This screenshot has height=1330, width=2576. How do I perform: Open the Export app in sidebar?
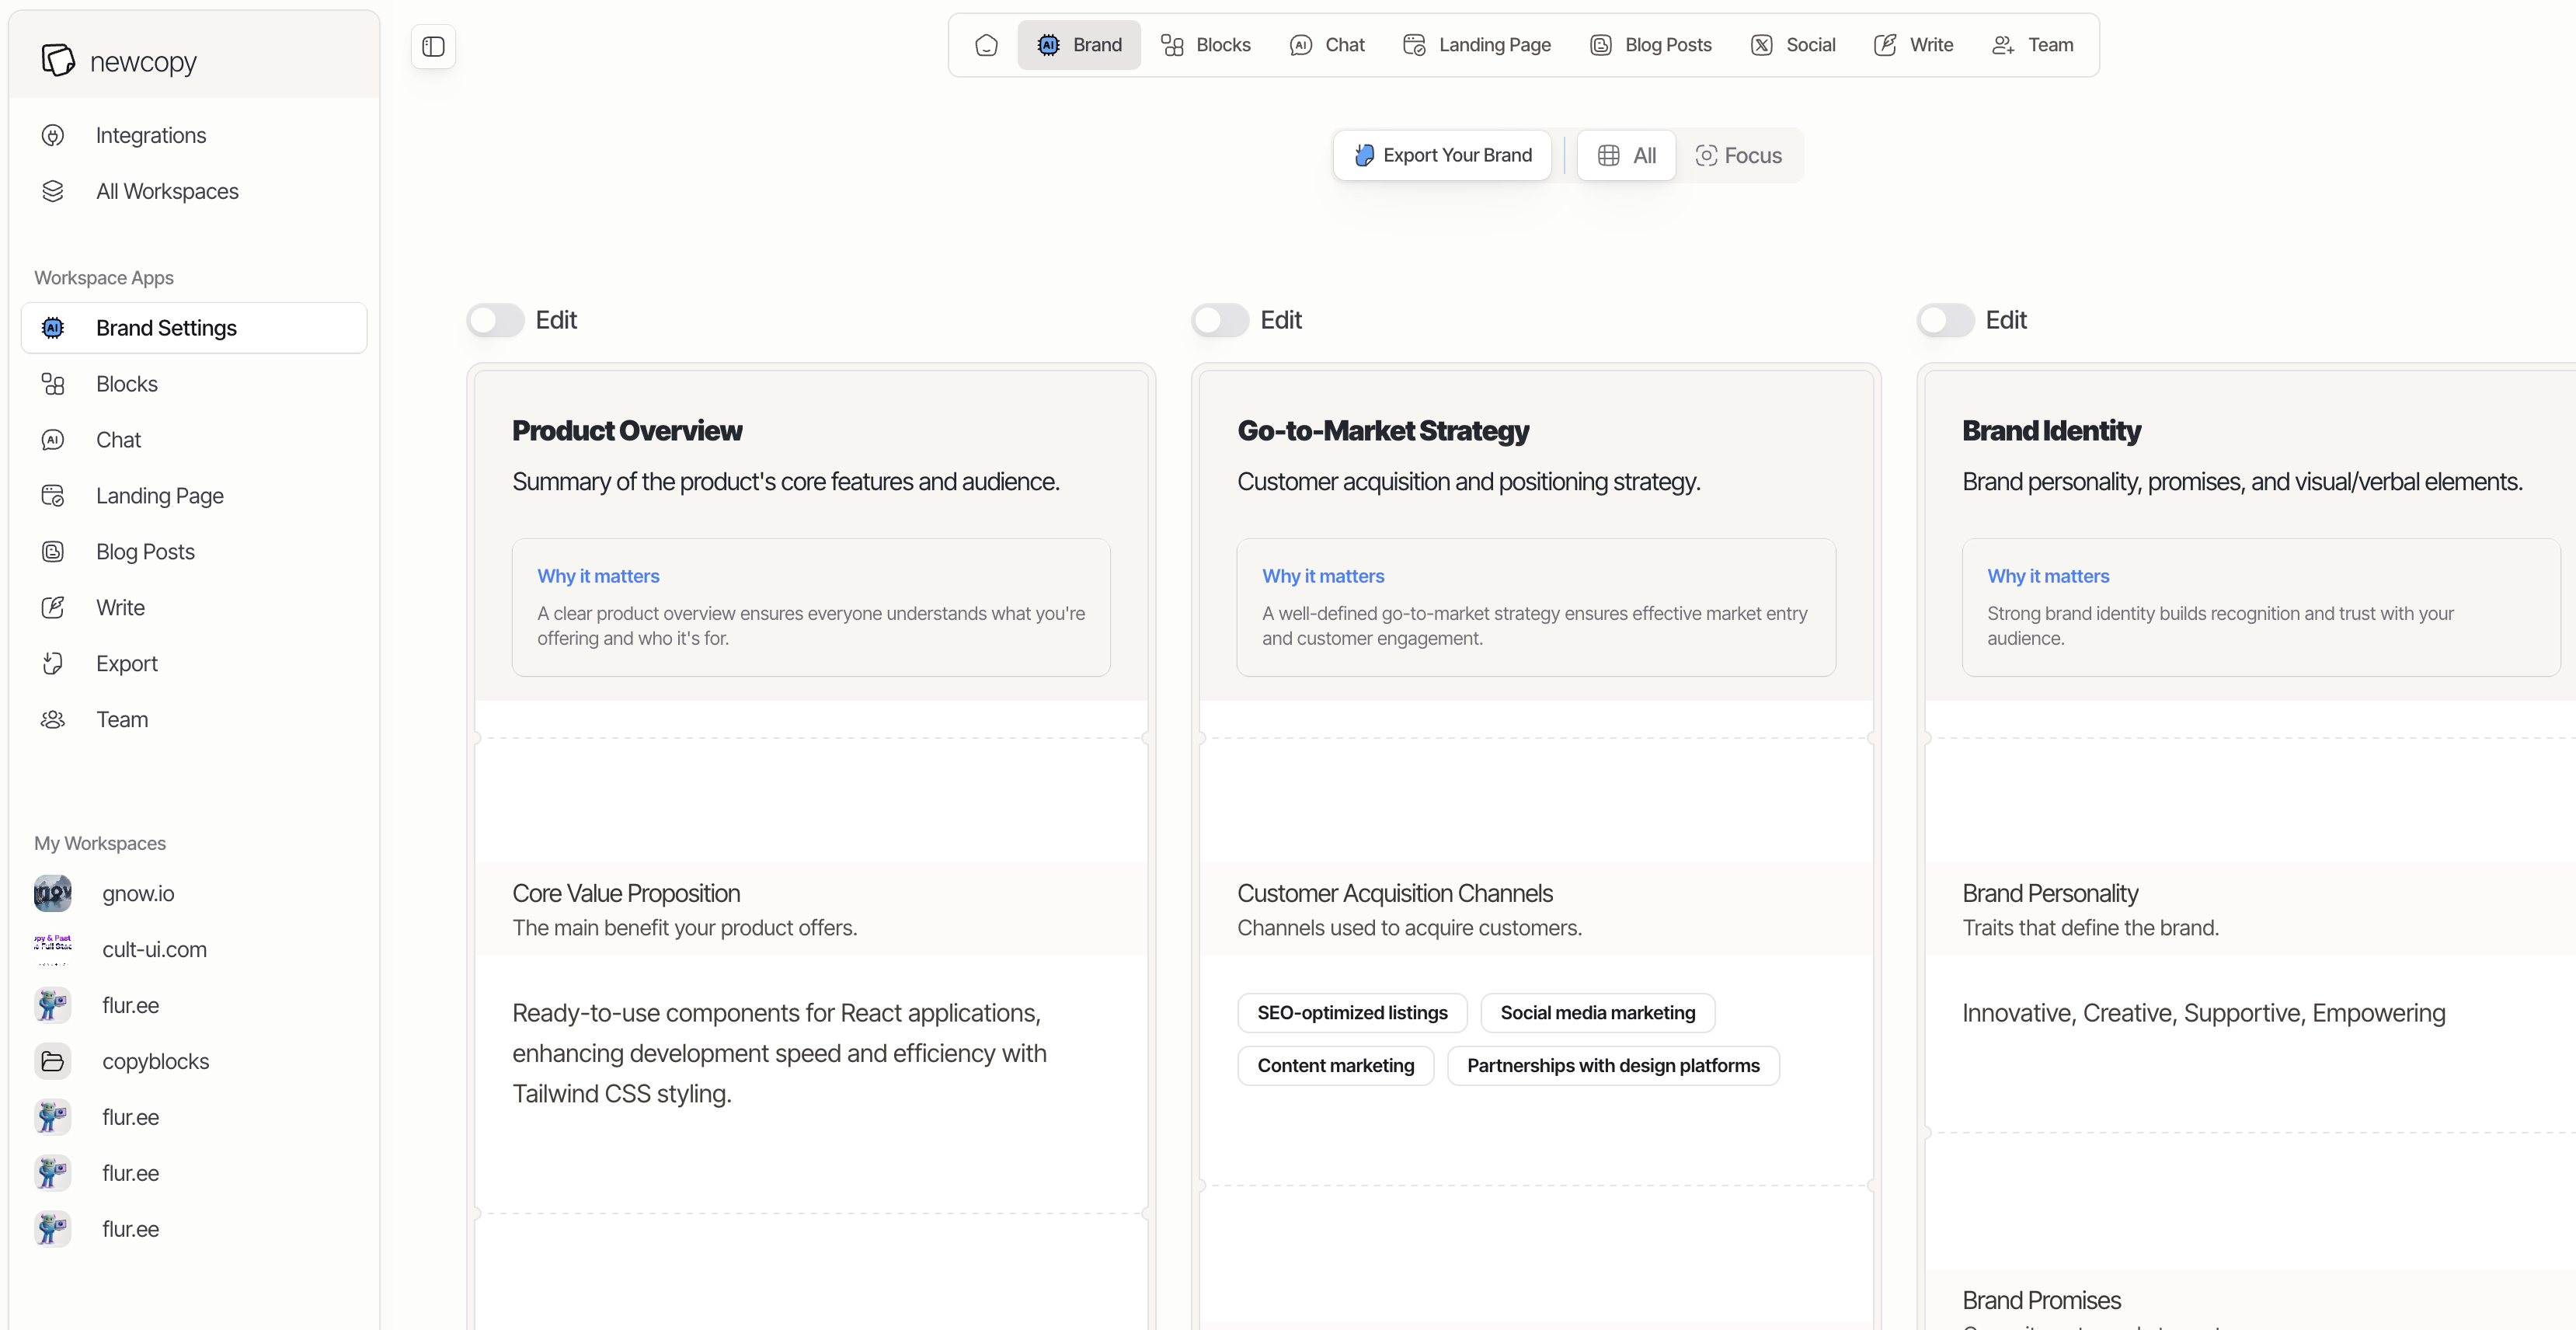[x=126, y=663]
